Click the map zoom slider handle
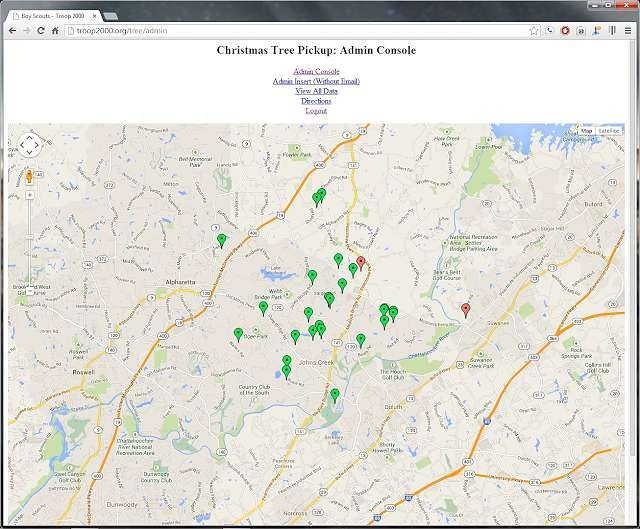 tap(29, 237)
